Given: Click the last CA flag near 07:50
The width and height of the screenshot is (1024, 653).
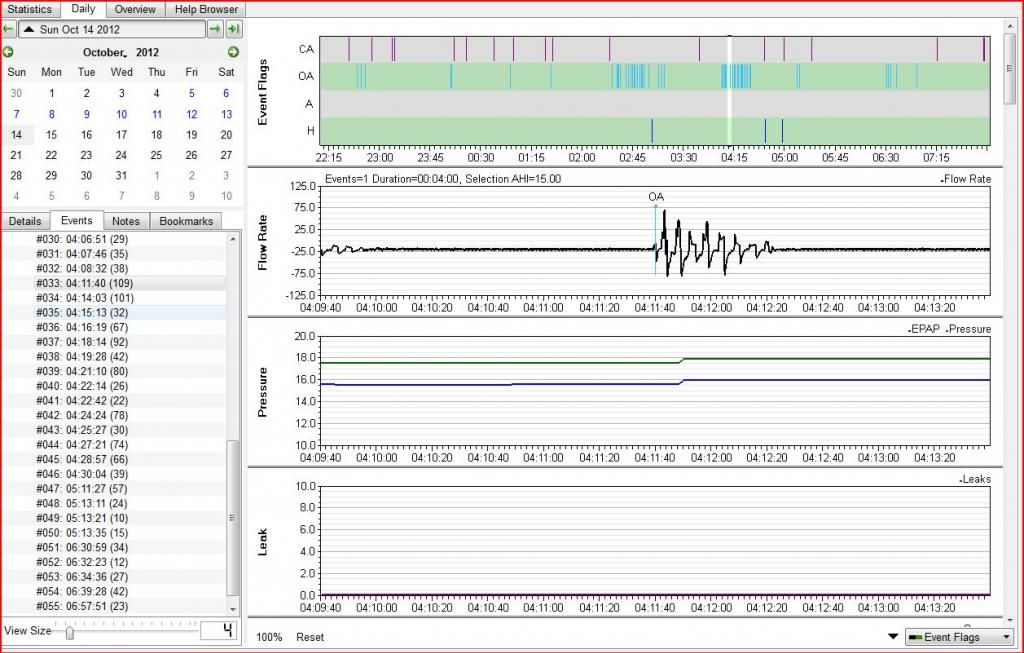Looking at the screenshot, I should (x=984, y=49).
